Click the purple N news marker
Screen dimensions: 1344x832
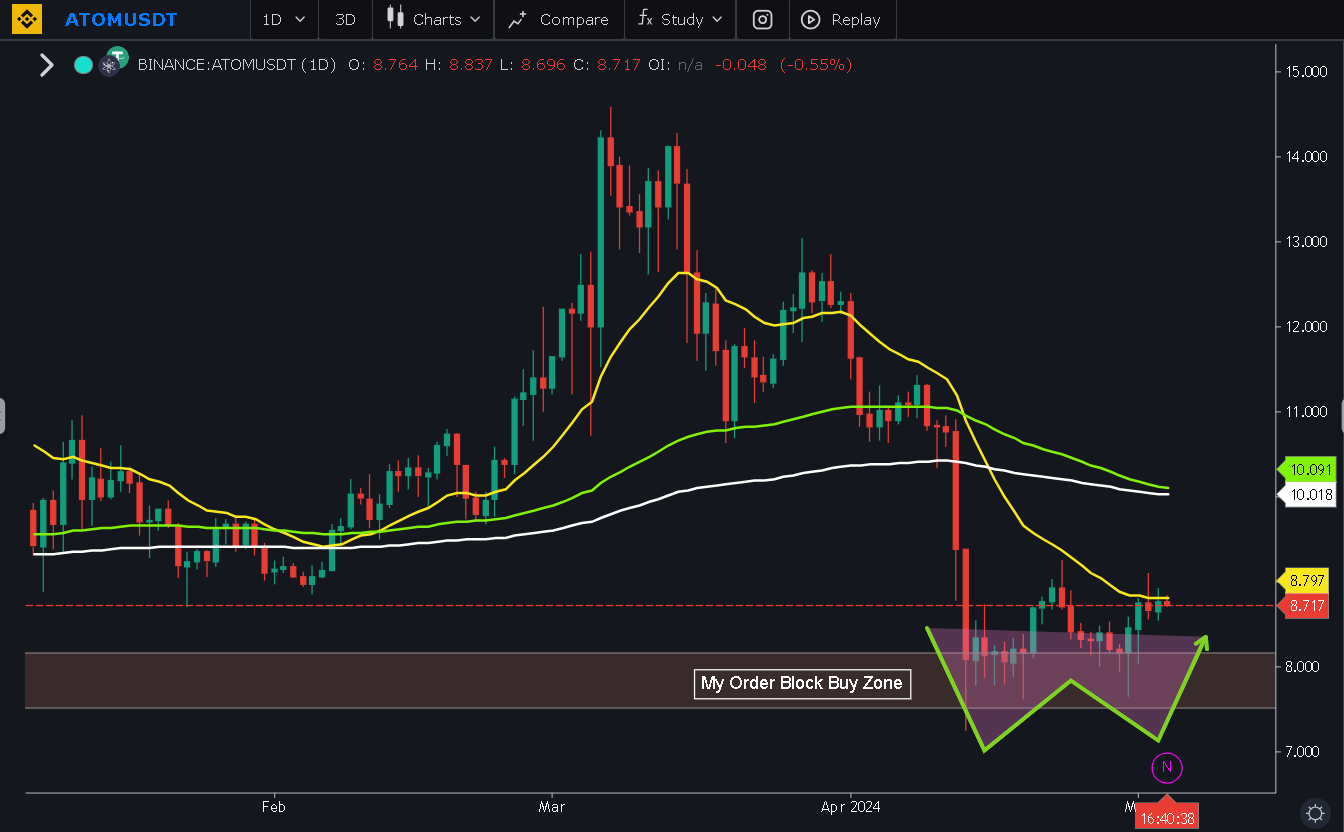pyautogui.click(x=1167, y=768)
